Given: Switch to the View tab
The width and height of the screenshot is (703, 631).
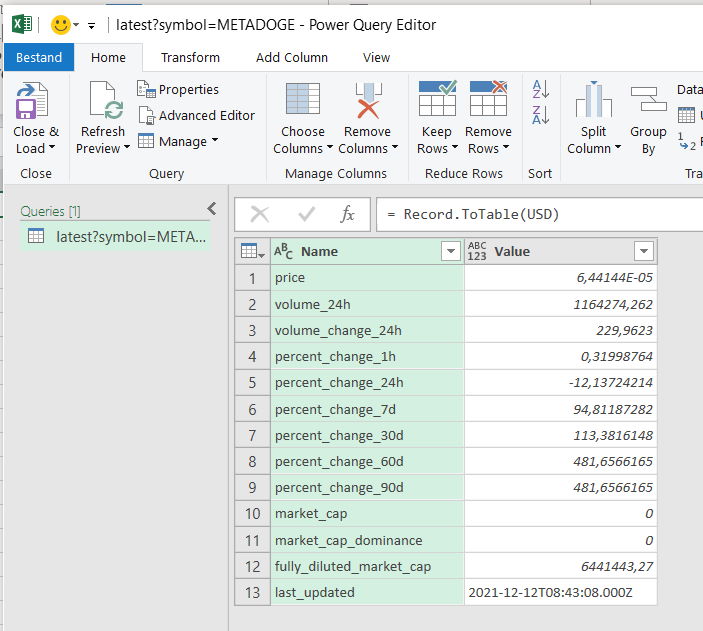Looking at the screenshot, I should [377, 57].
